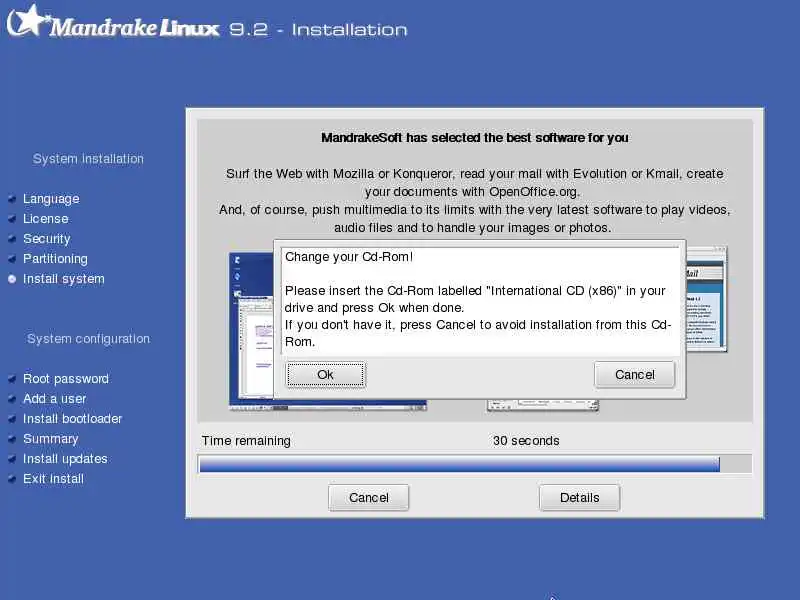Image resolution: width=800 pixels, height=600 pixels.
Task: Click the bullet icon beside Add a user
Action: coord(12,398)
